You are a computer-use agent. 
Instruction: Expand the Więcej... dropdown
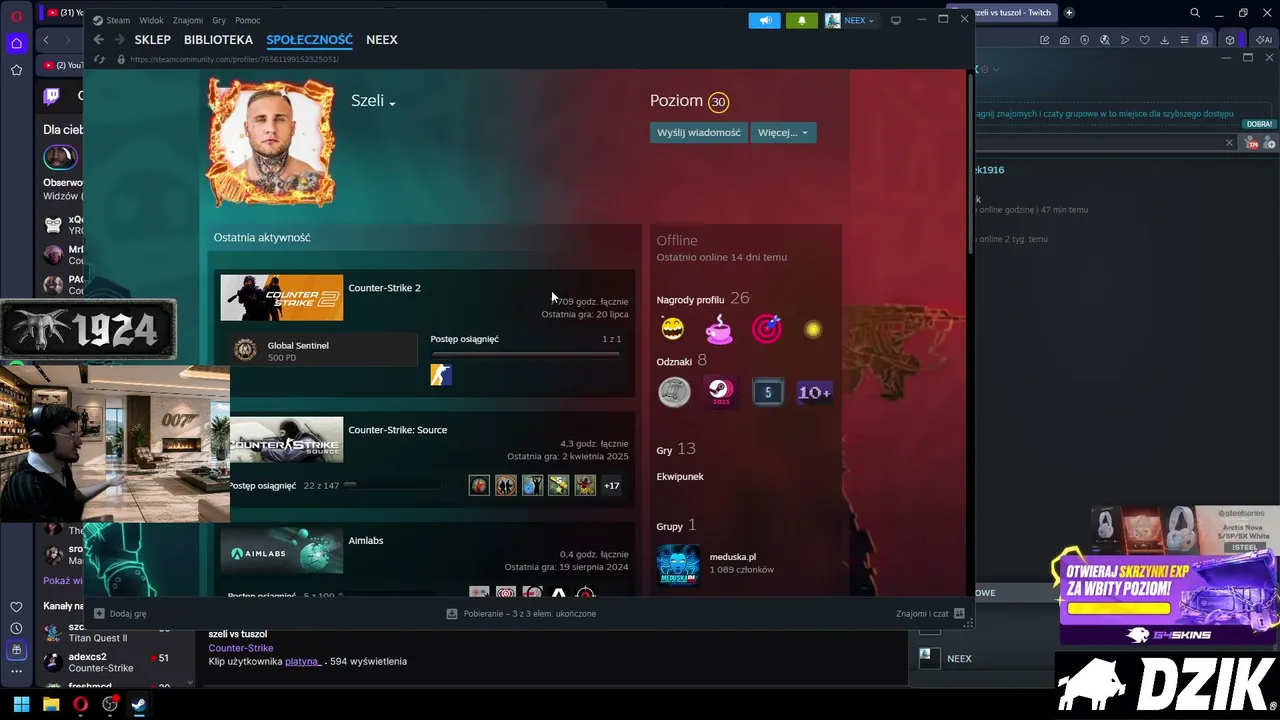(783, 133)
